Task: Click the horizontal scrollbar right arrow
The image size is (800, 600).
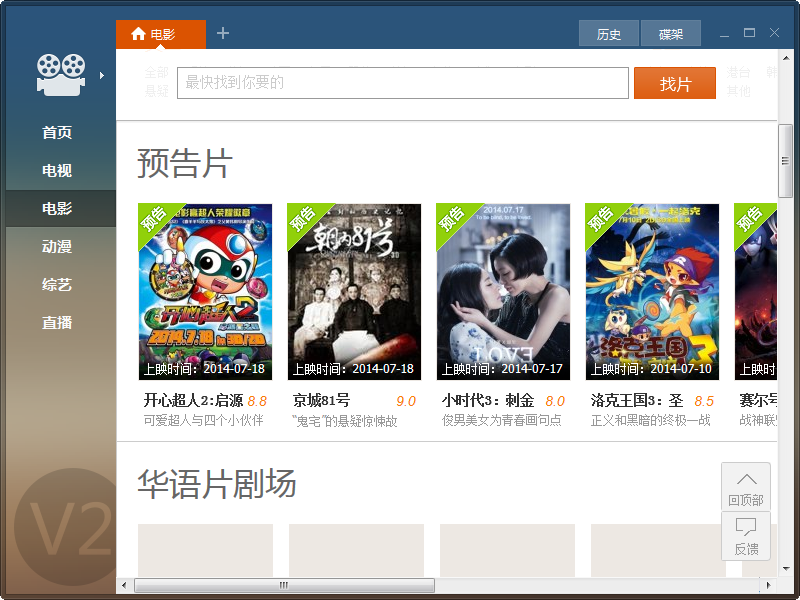Action: point(768,585)
